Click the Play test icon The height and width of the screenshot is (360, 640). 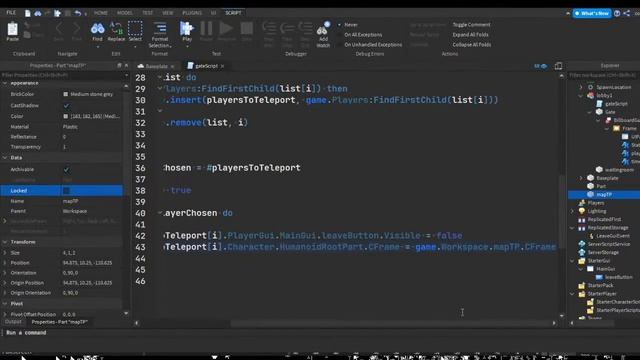187,29
